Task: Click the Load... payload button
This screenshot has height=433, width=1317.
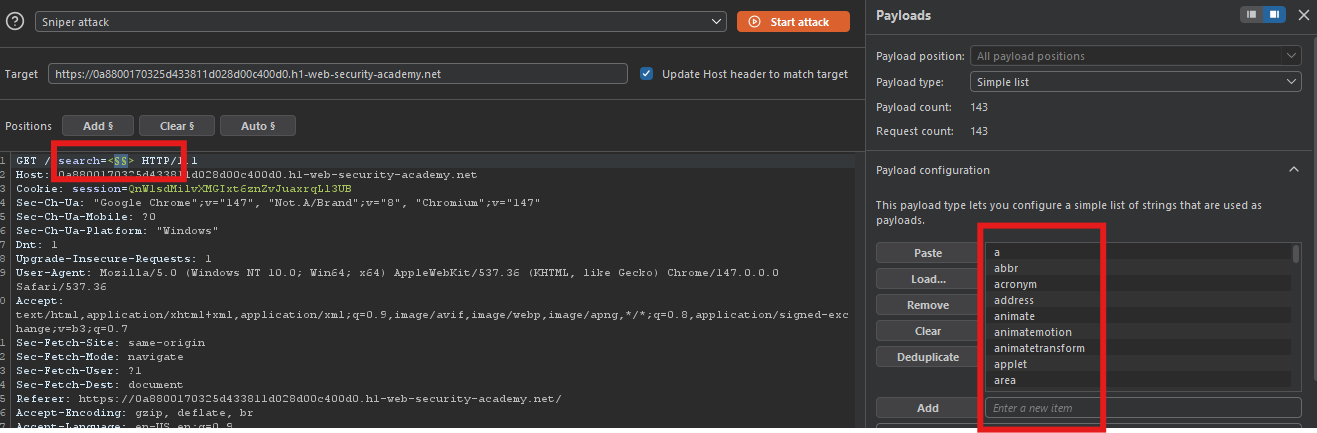Action: coord(928,279)
